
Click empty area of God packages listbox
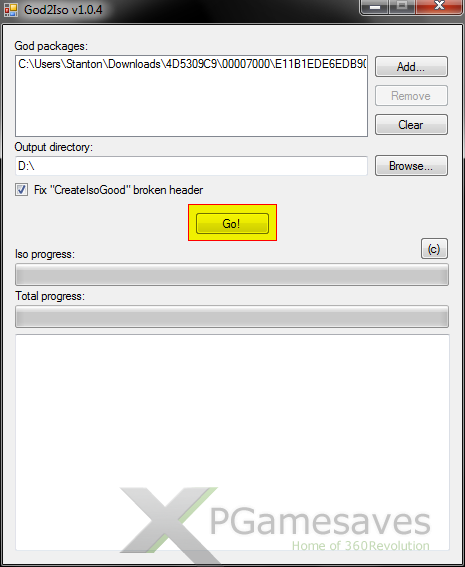click(x=191, y=105)
